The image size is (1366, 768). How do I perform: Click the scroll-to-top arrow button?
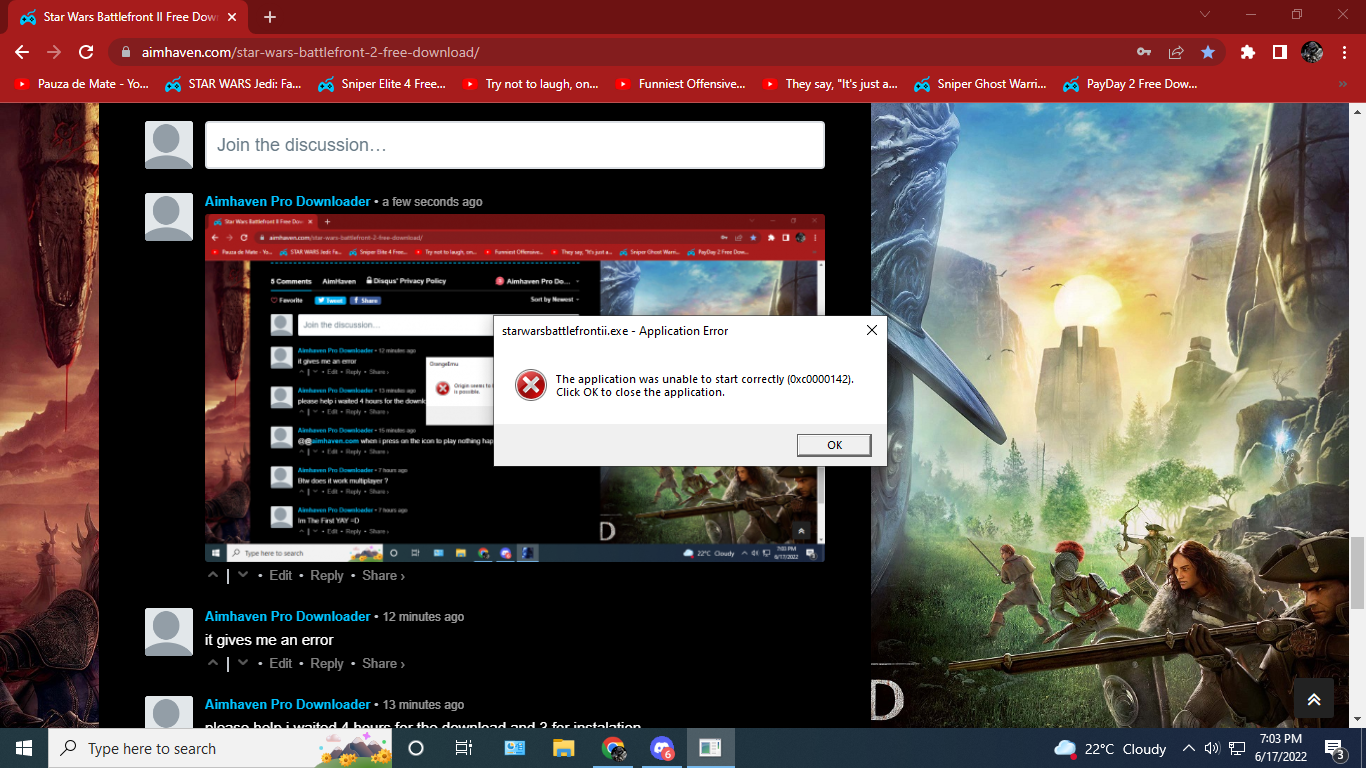(x=1314, y=699)
